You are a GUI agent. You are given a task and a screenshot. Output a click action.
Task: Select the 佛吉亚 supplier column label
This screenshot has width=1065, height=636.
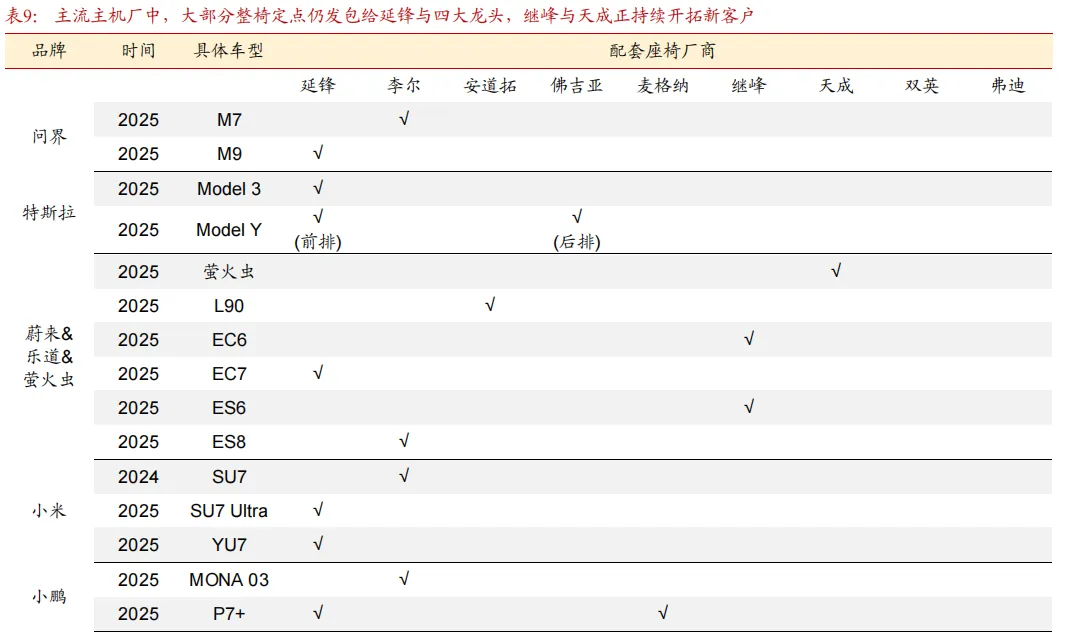point(577,86)
